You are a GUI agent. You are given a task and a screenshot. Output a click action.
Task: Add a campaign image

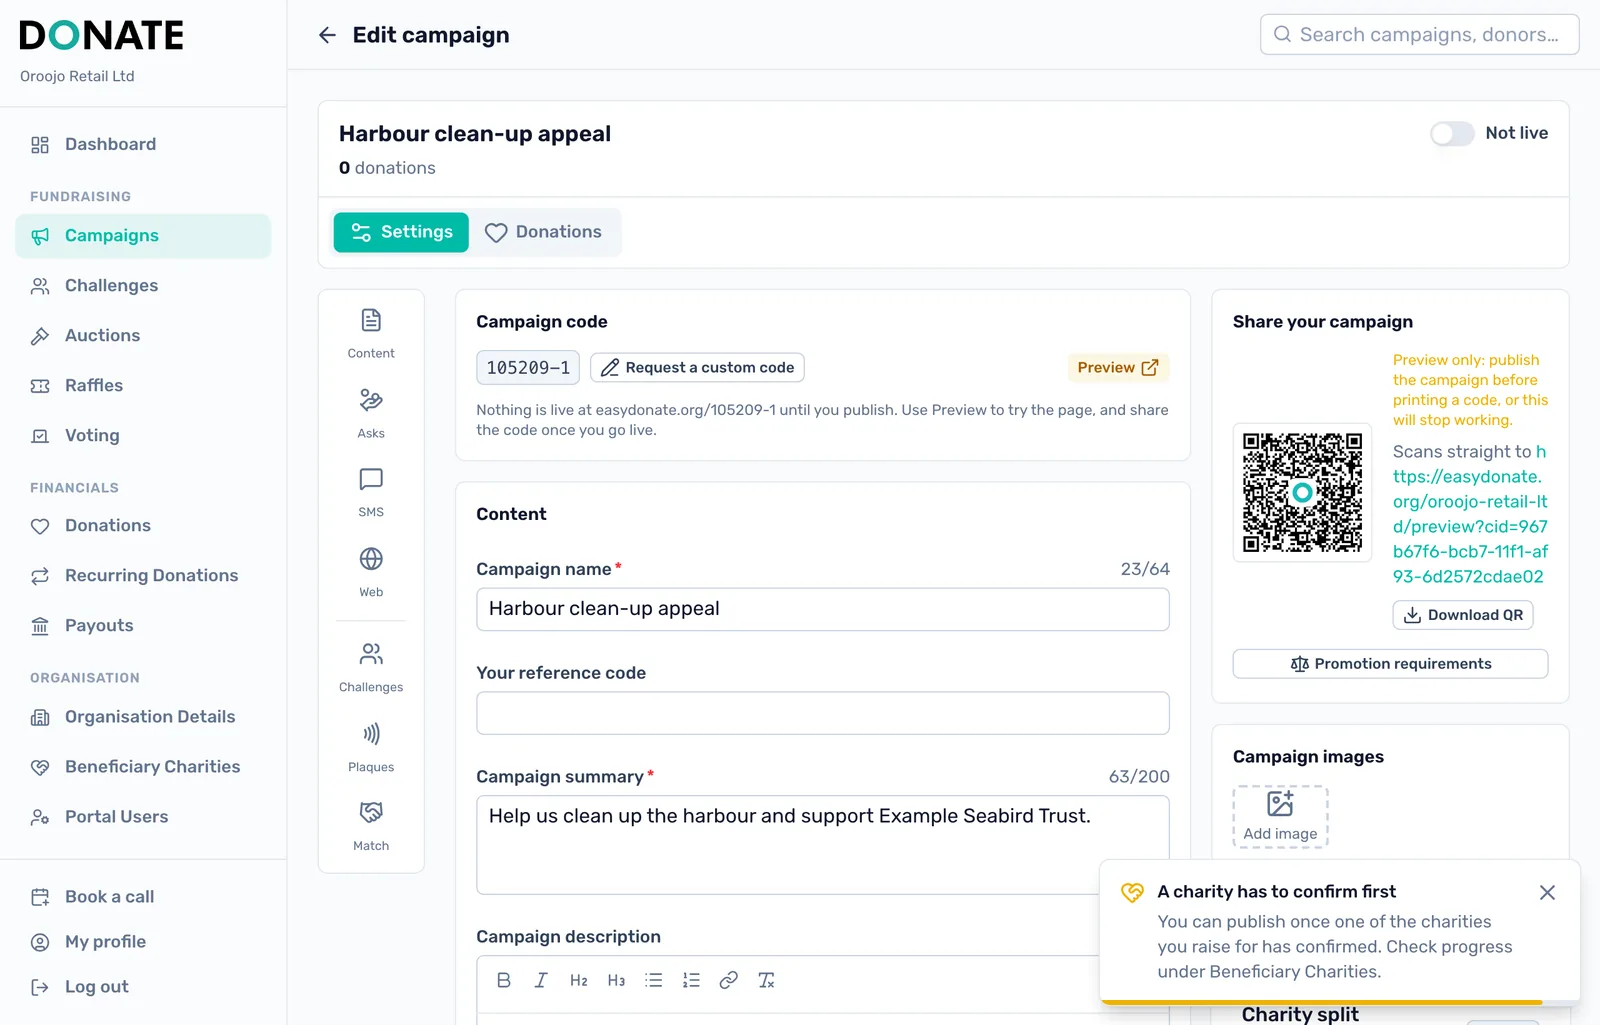(x=1280, y=817)
